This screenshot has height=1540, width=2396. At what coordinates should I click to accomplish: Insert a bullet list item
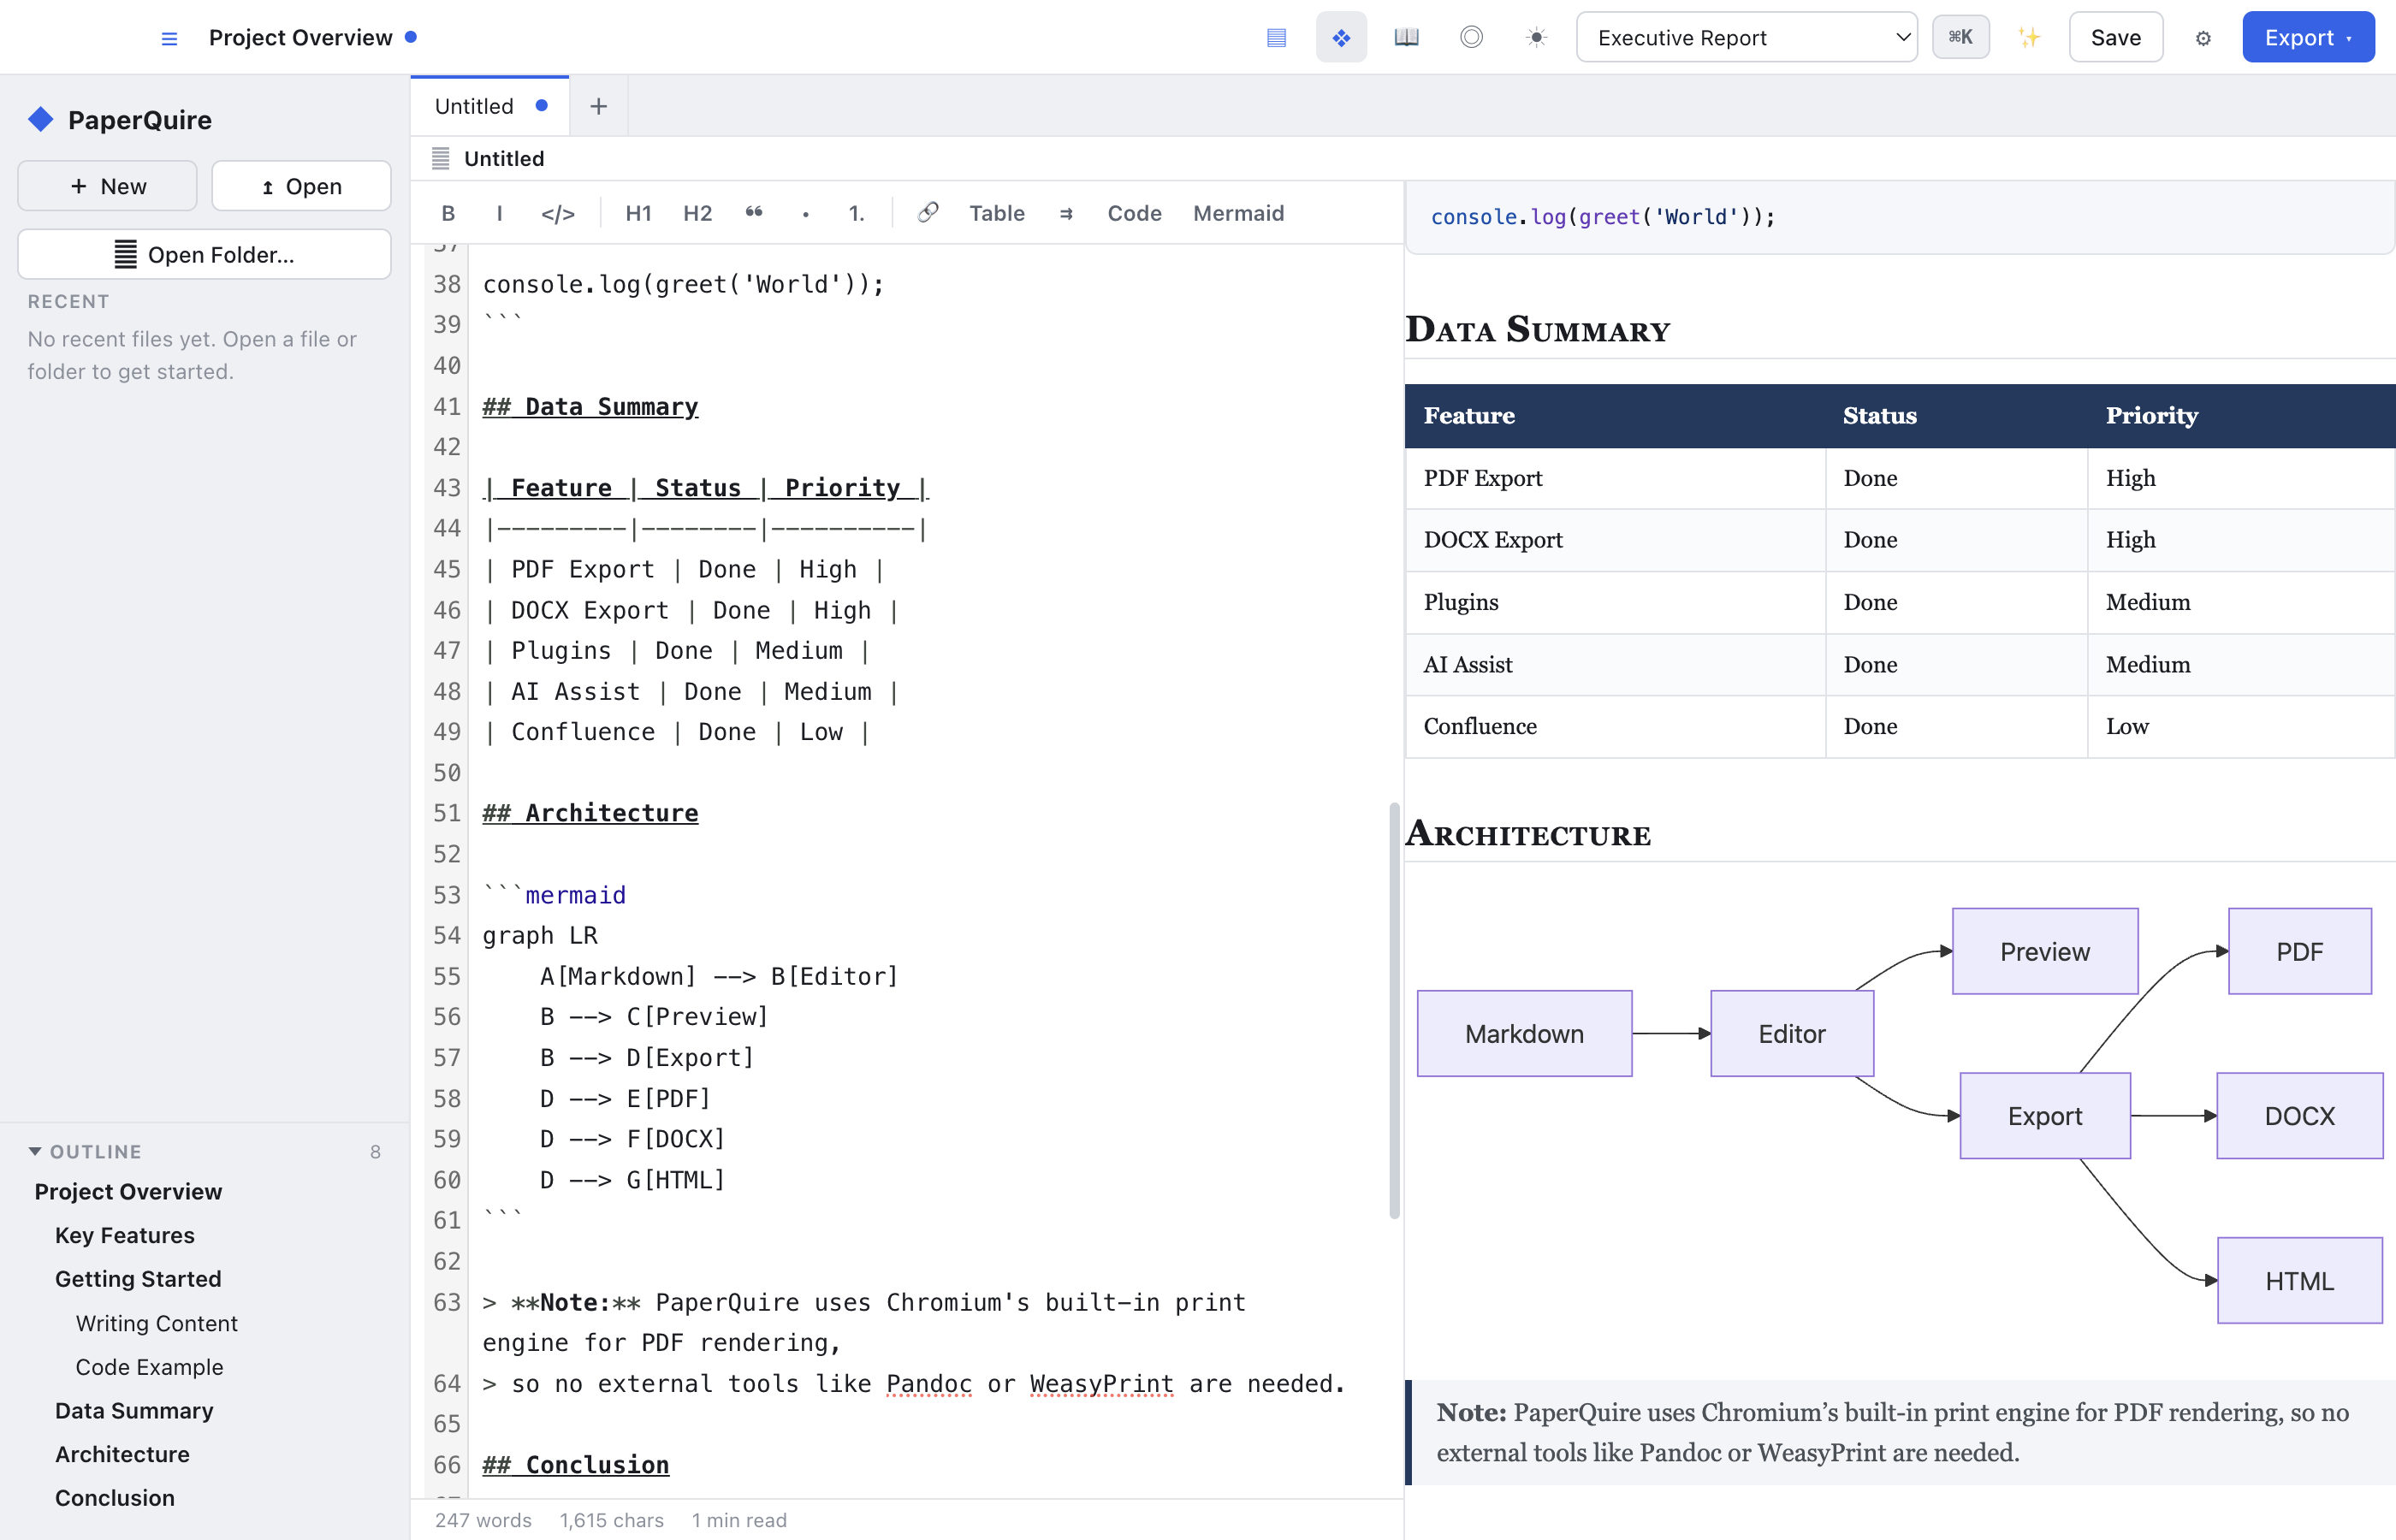pos(805,213)
